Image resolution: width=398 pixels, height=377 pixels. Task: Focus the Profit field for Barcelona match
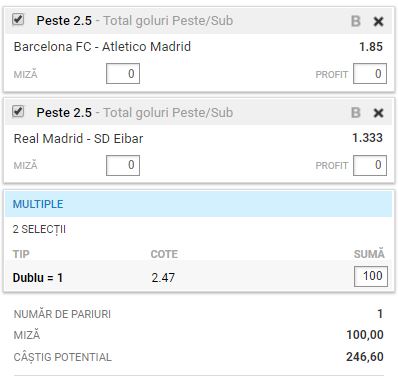click(370, 74)
